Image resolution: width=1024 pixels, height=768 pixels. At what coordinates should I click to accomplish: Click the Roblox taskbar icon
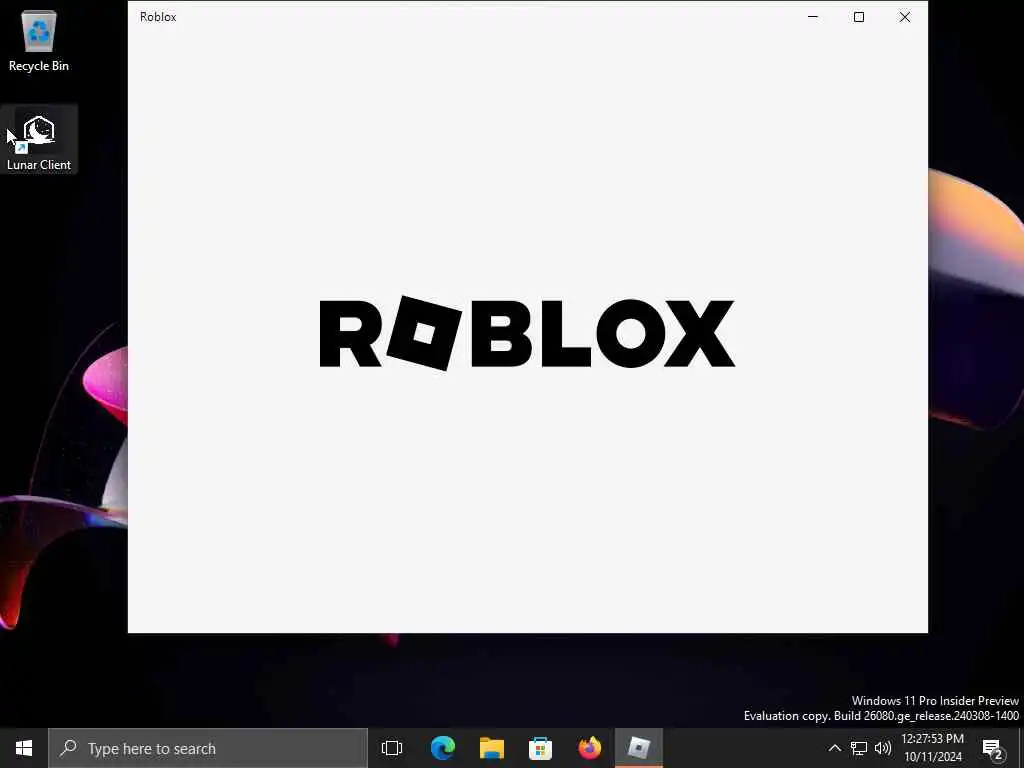click(639, 748)
